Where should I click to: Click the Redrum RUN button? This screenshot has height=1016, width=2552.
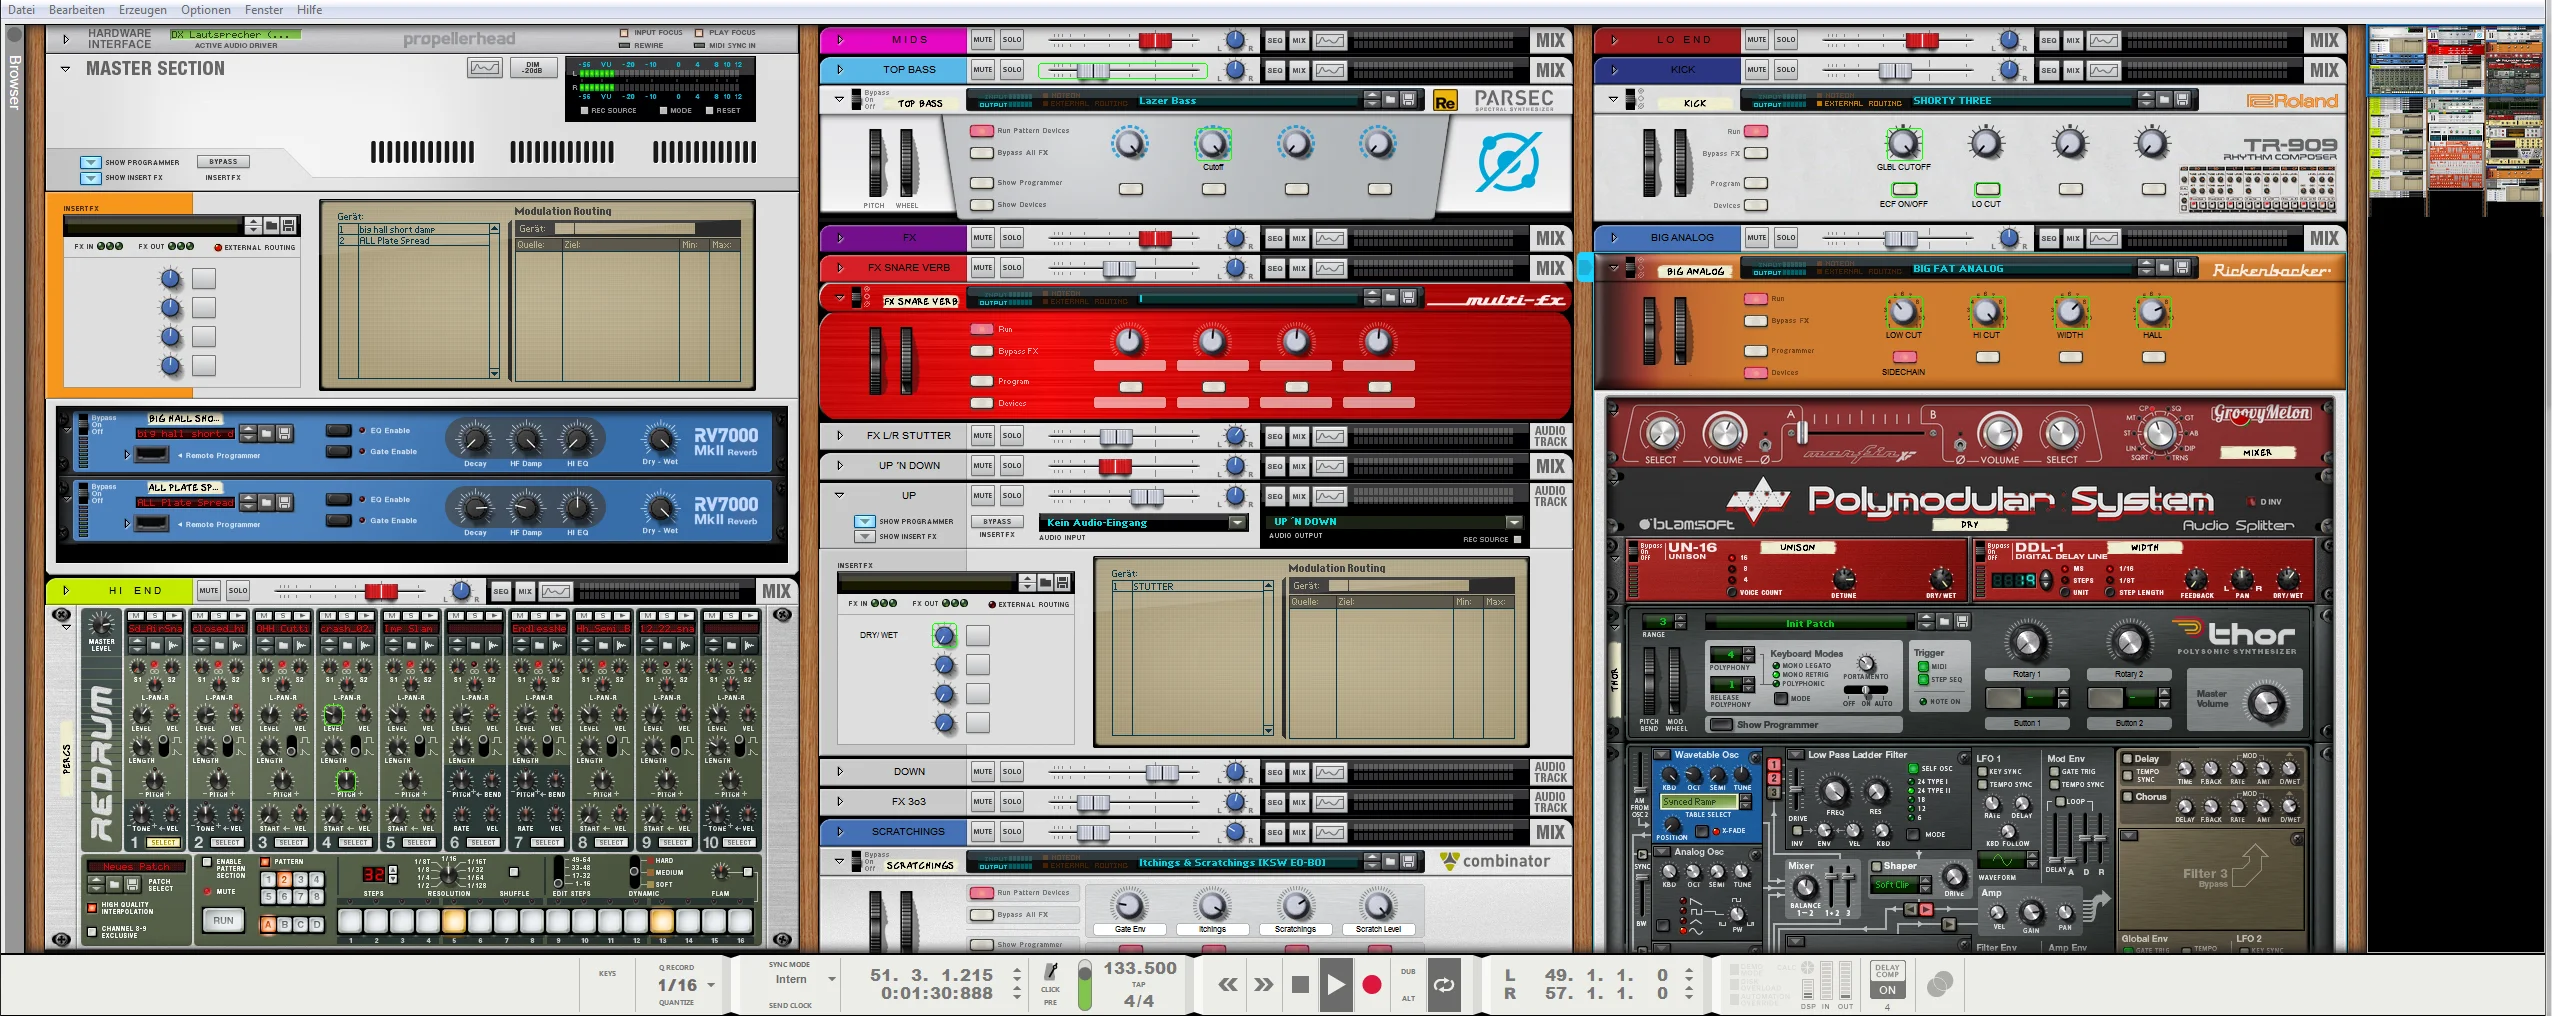tap(223, 920)
